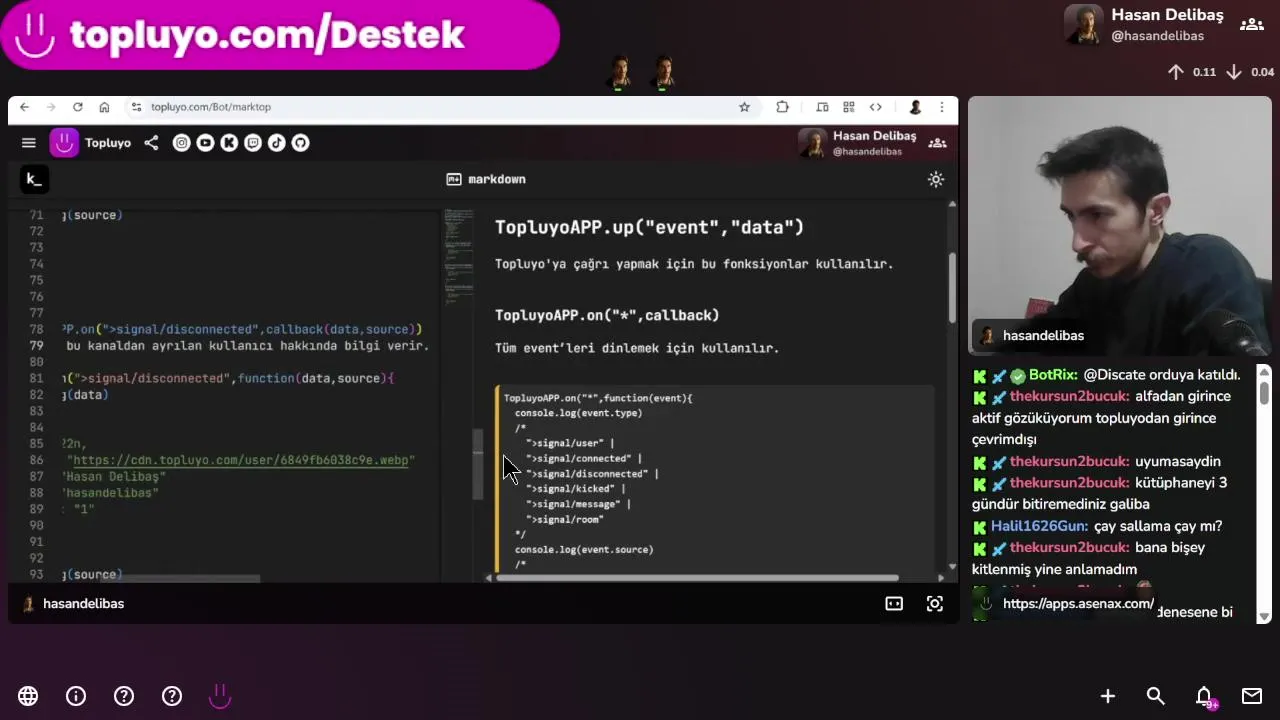Screen dimensions: 1280x720
Task: Open the info icon in the bottom bar
Action: 76,696
